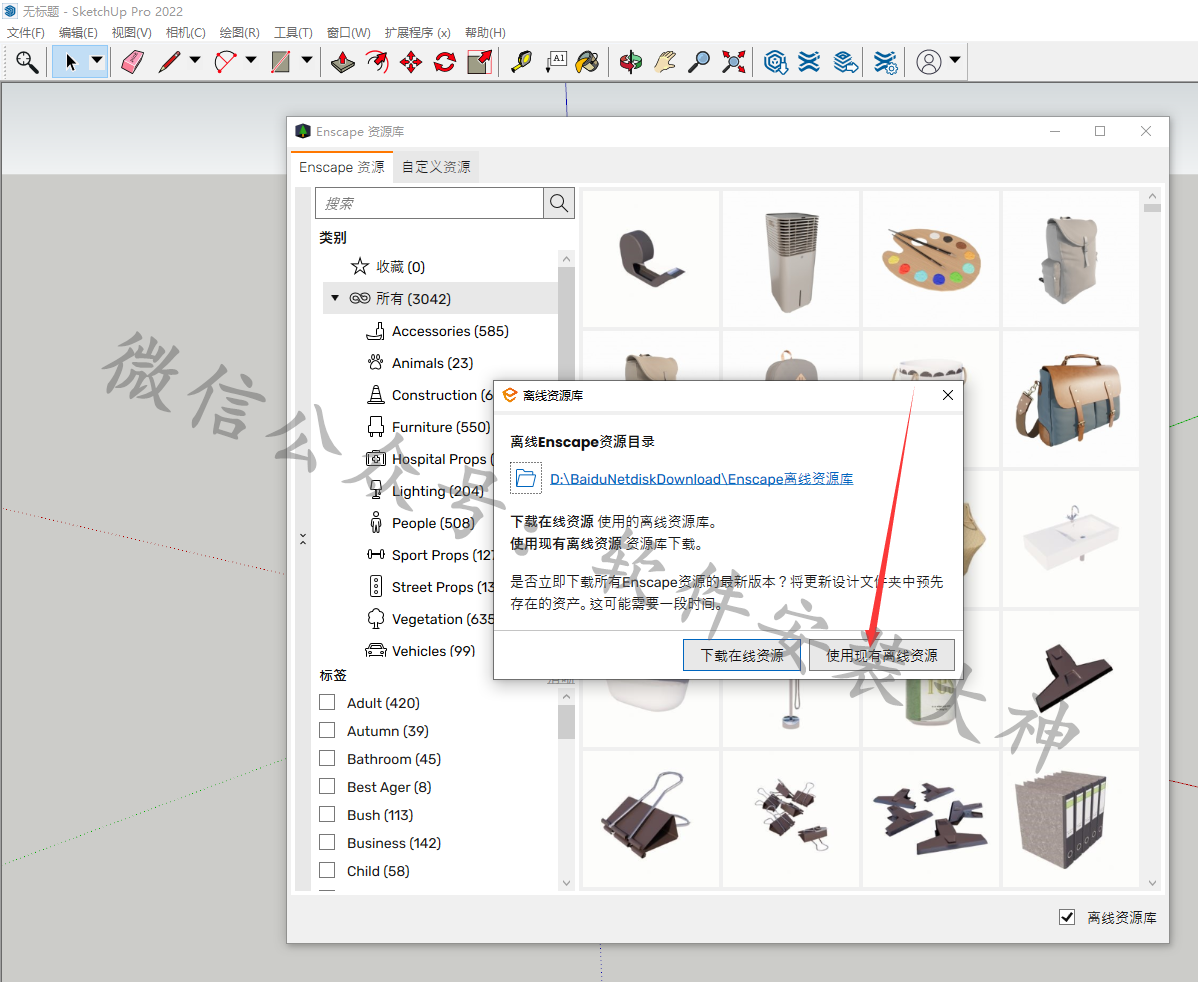The image size is (1198, 982).
Task: Open the Select tool dropdown arrow
Action: (97, 60)
